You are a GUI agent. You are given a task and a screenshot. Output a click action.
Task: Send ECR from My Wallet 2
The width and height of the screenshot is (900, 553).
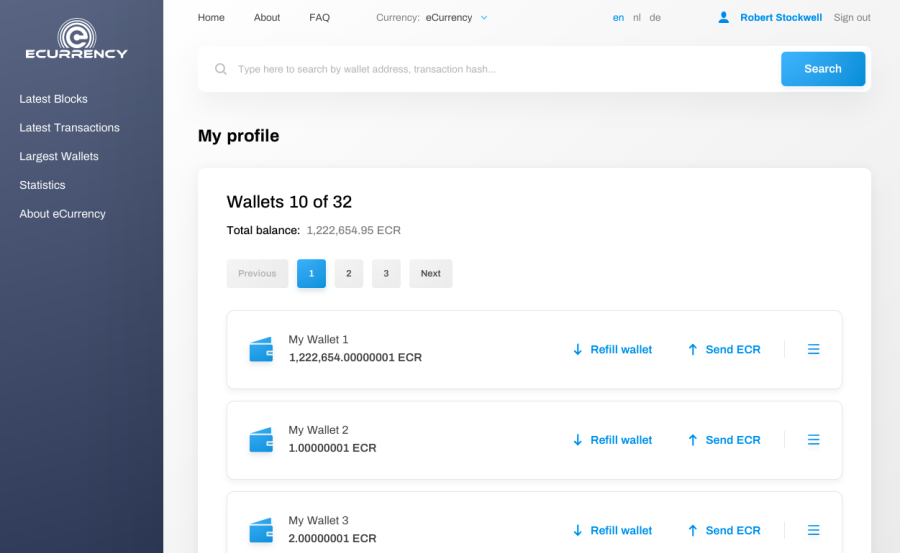[724, 440]
